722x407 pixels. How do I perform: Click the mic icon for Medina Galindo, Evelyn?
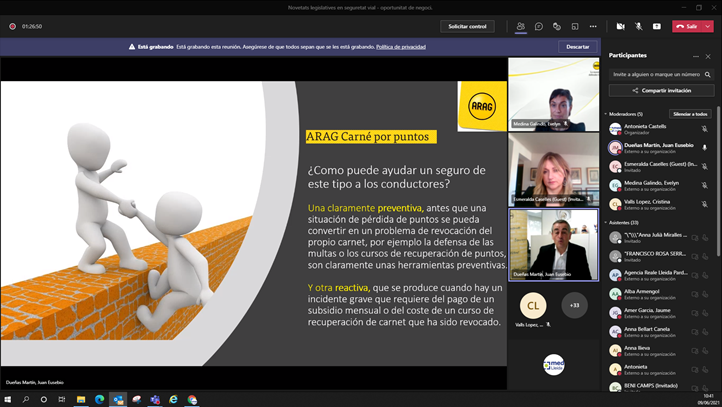(x=704, y=186)
